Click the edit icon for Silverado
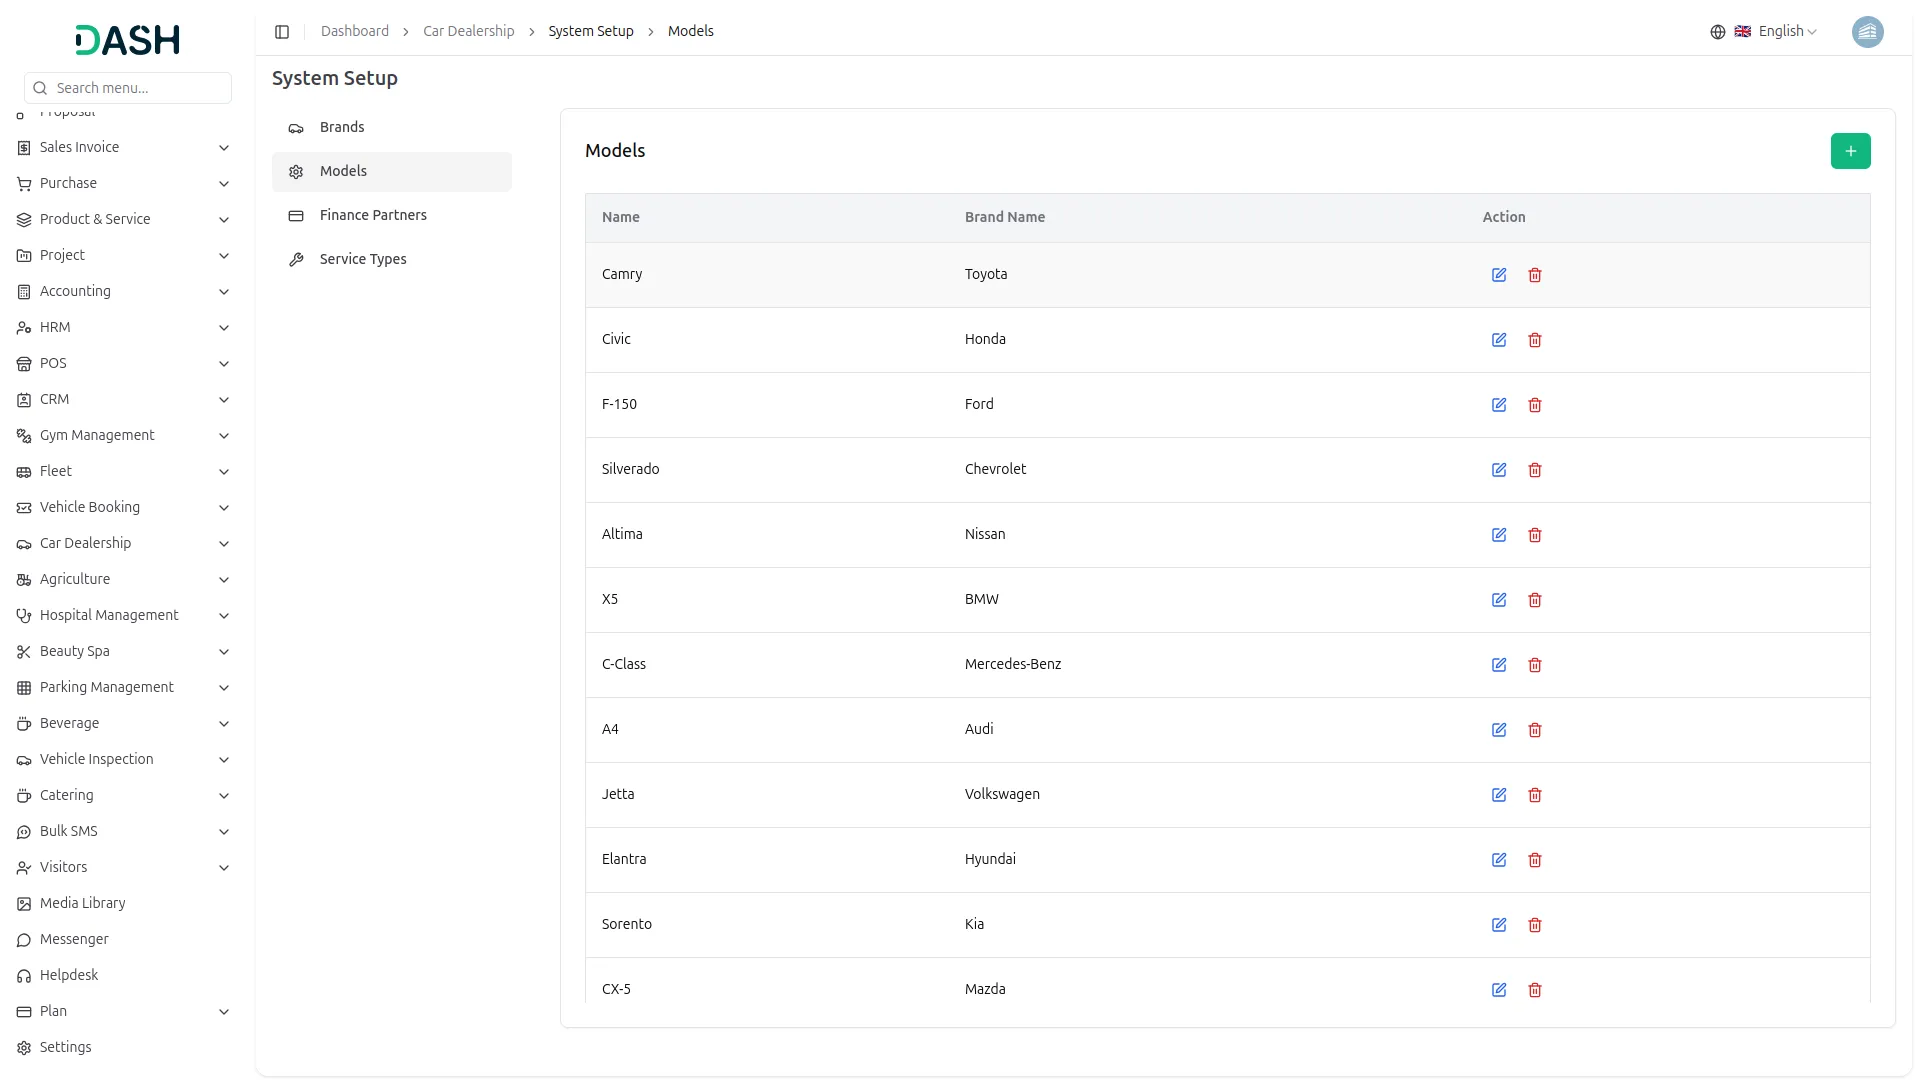The height and width of the screenshot is (1080, 1920). [x=1499, y=470]
